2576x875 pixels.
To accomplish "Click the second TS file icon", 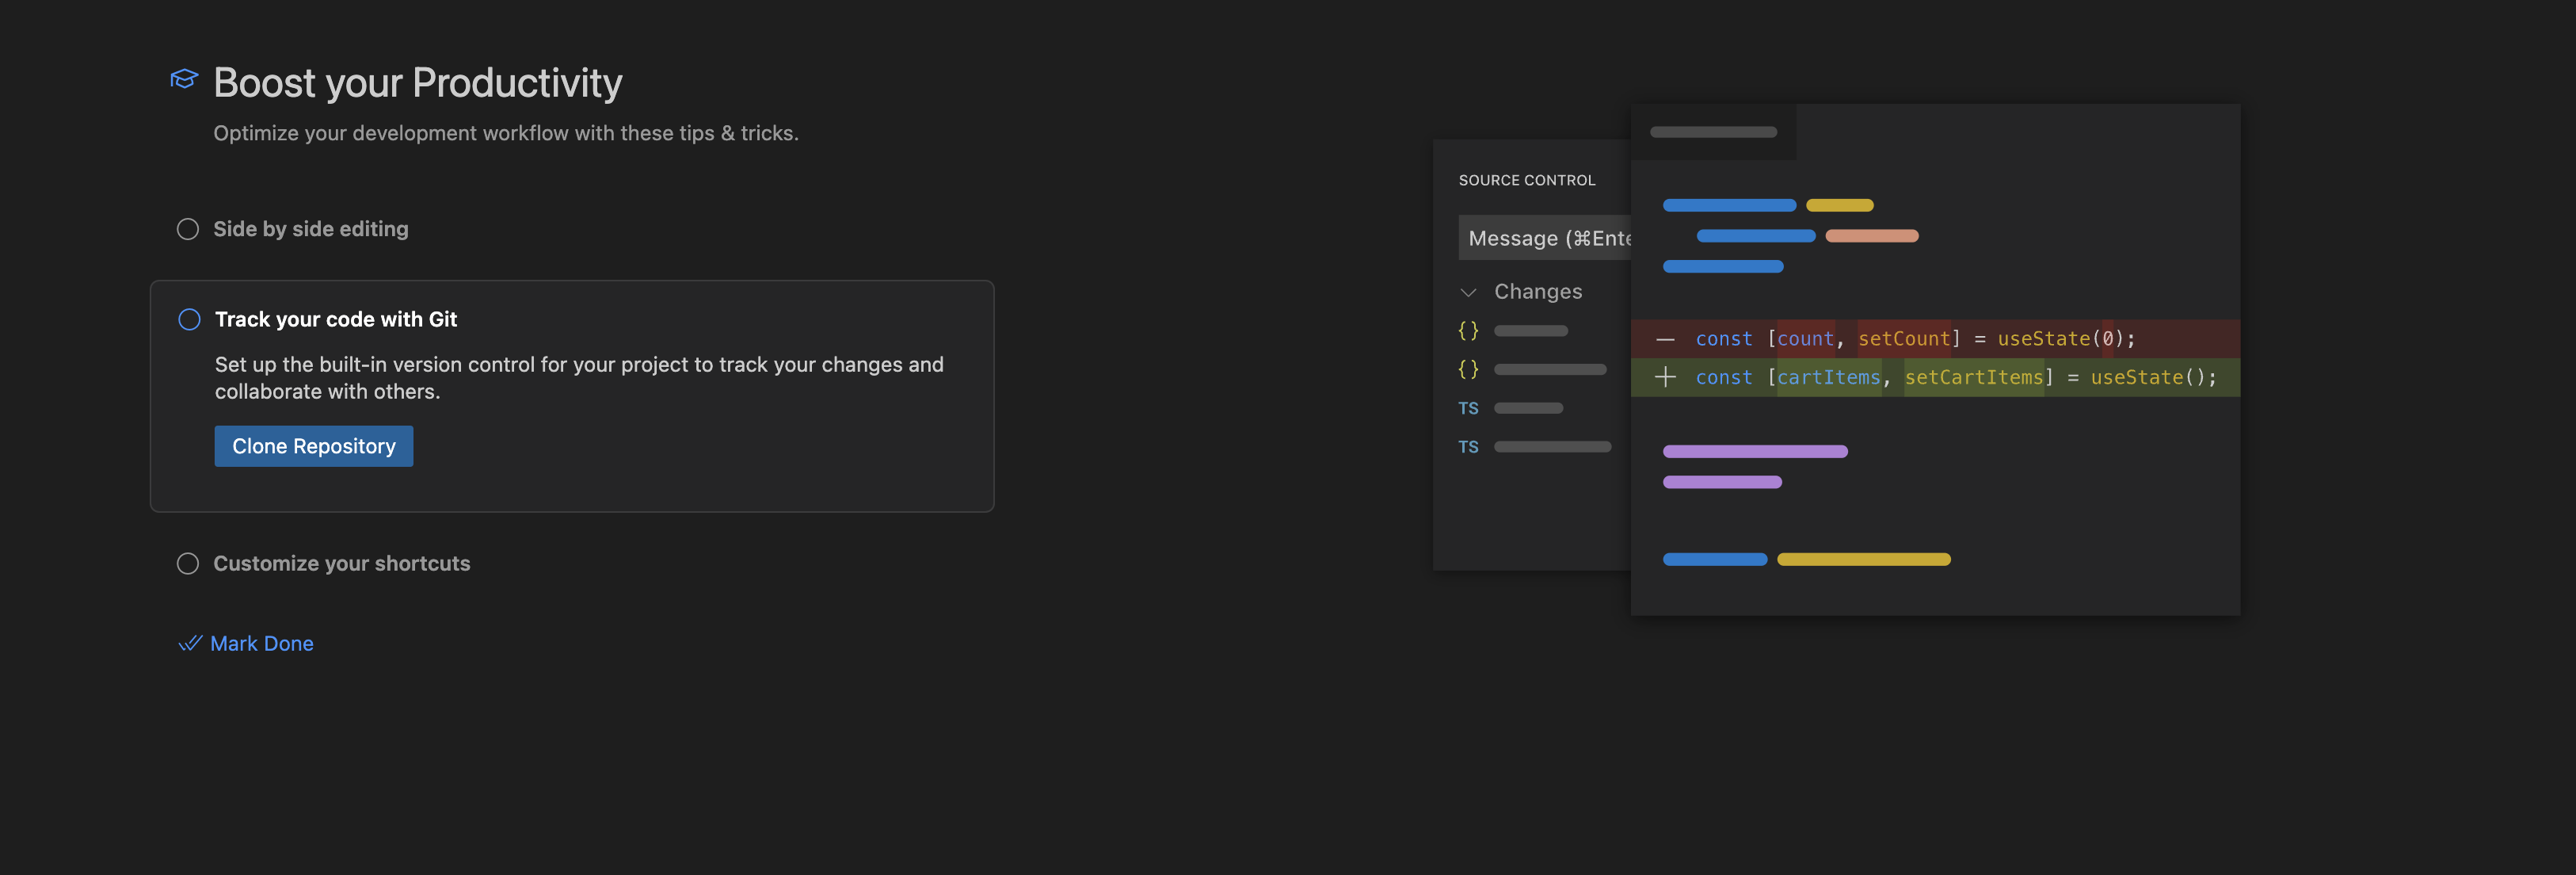I will (x=1467, y=447).
